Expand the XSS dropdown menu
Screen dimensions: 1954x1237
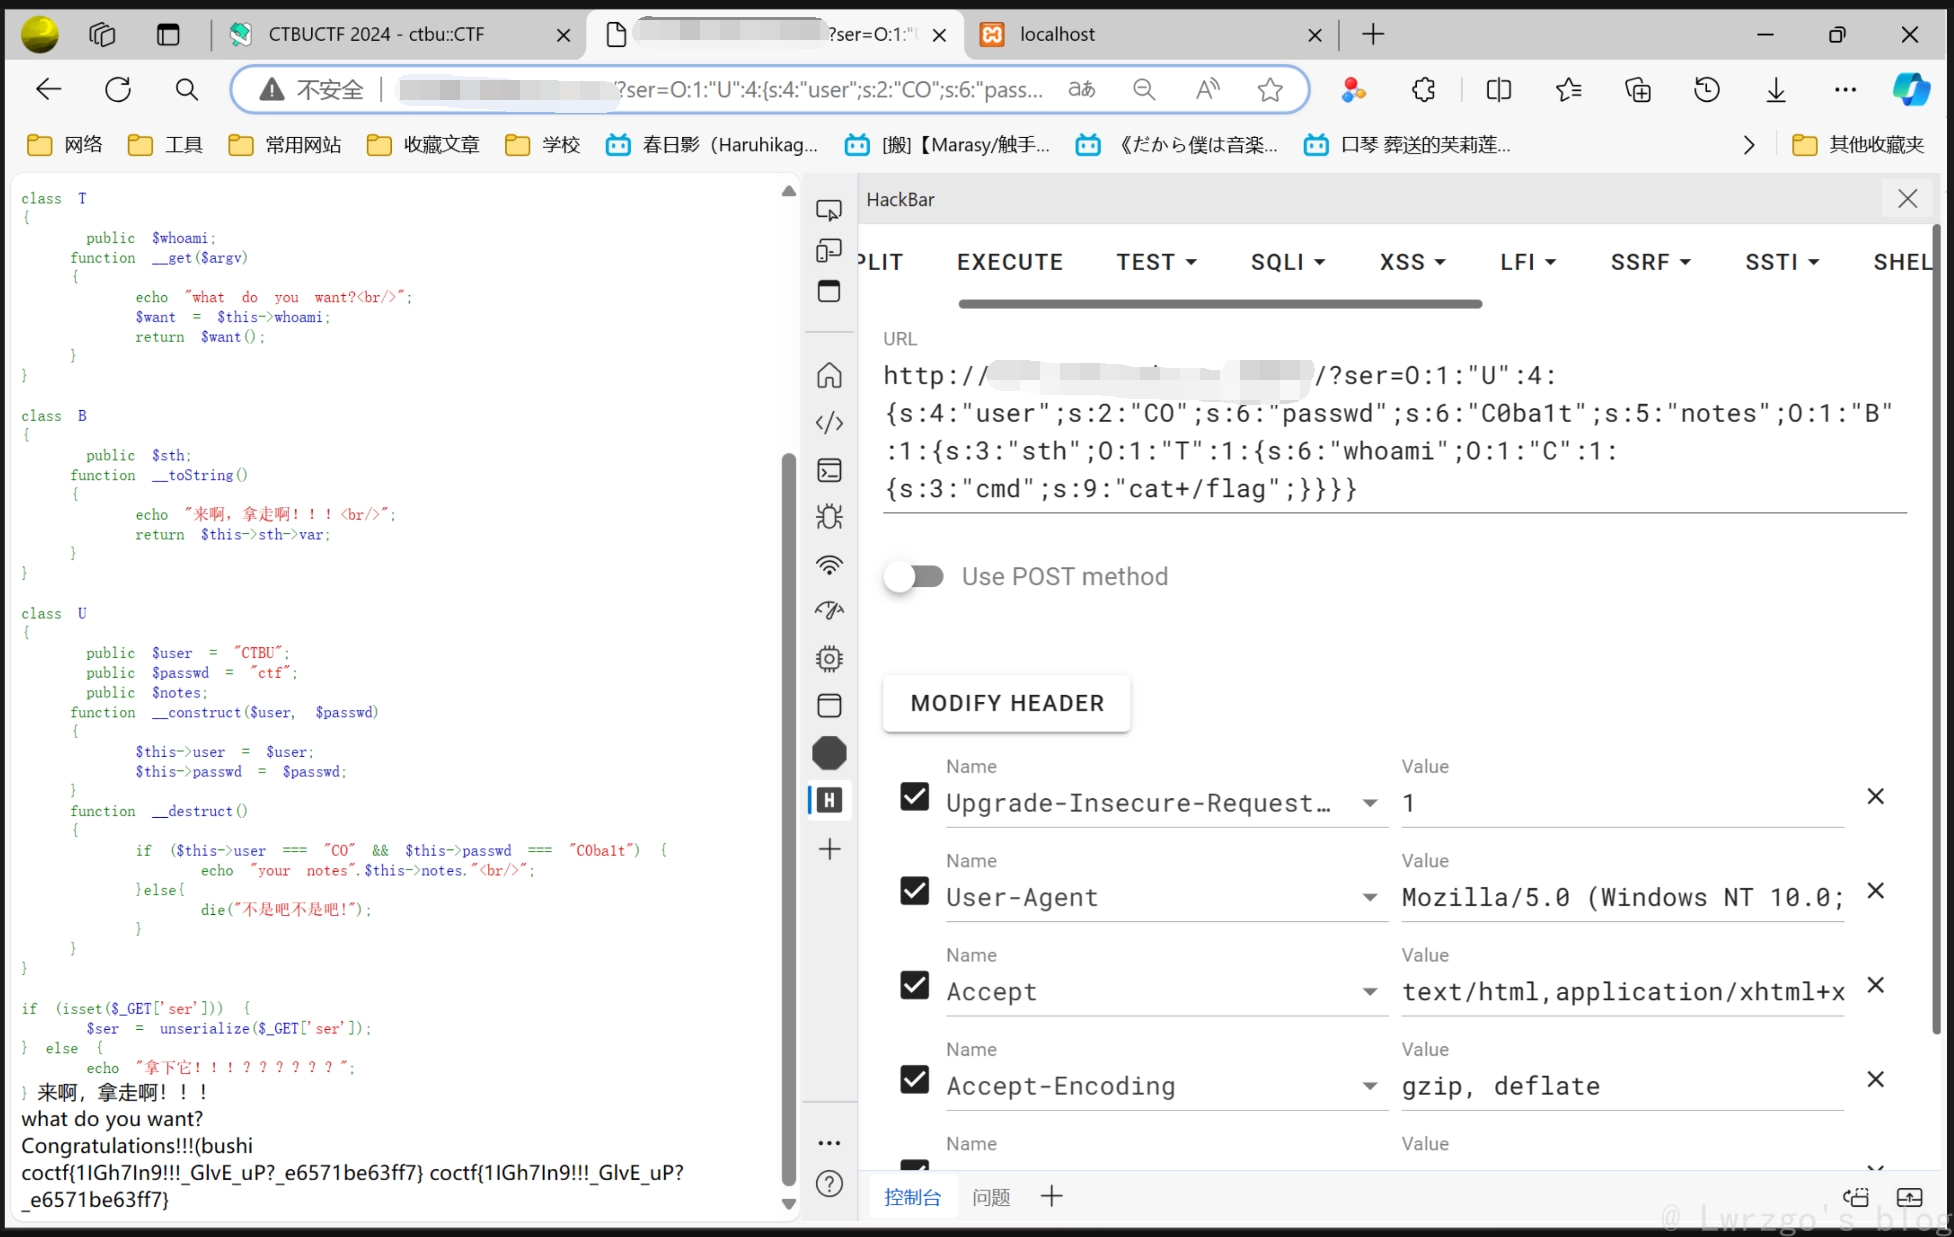(x=1412, y=262)
